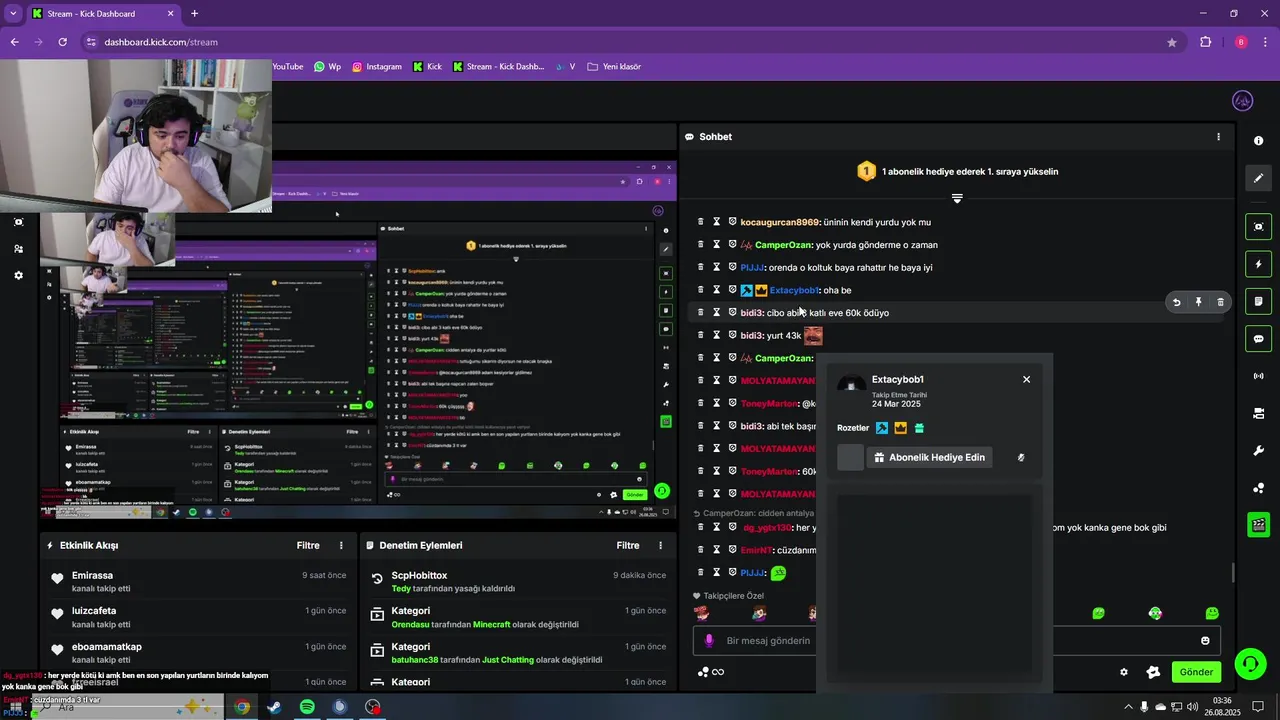The width and height of the screenshot is (1280, 720).
Task: Click the teal gift badge on the user card
Action: point(919,428)
